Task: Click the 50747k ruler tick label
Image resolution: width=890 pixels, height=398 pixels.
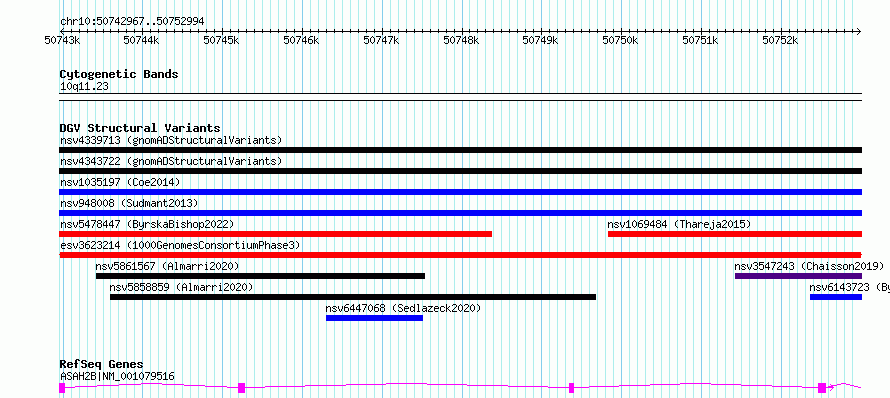Action: [x=381, y=40]
